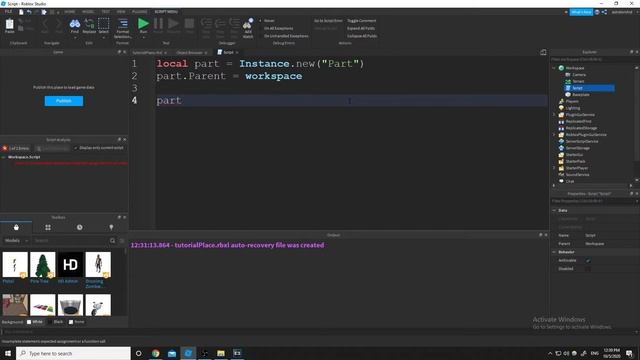This screenshot has width=640, height=360.
Task: Switch to the HOME ribbon tab
Action: pyautogui.click(x=70, y=12)
